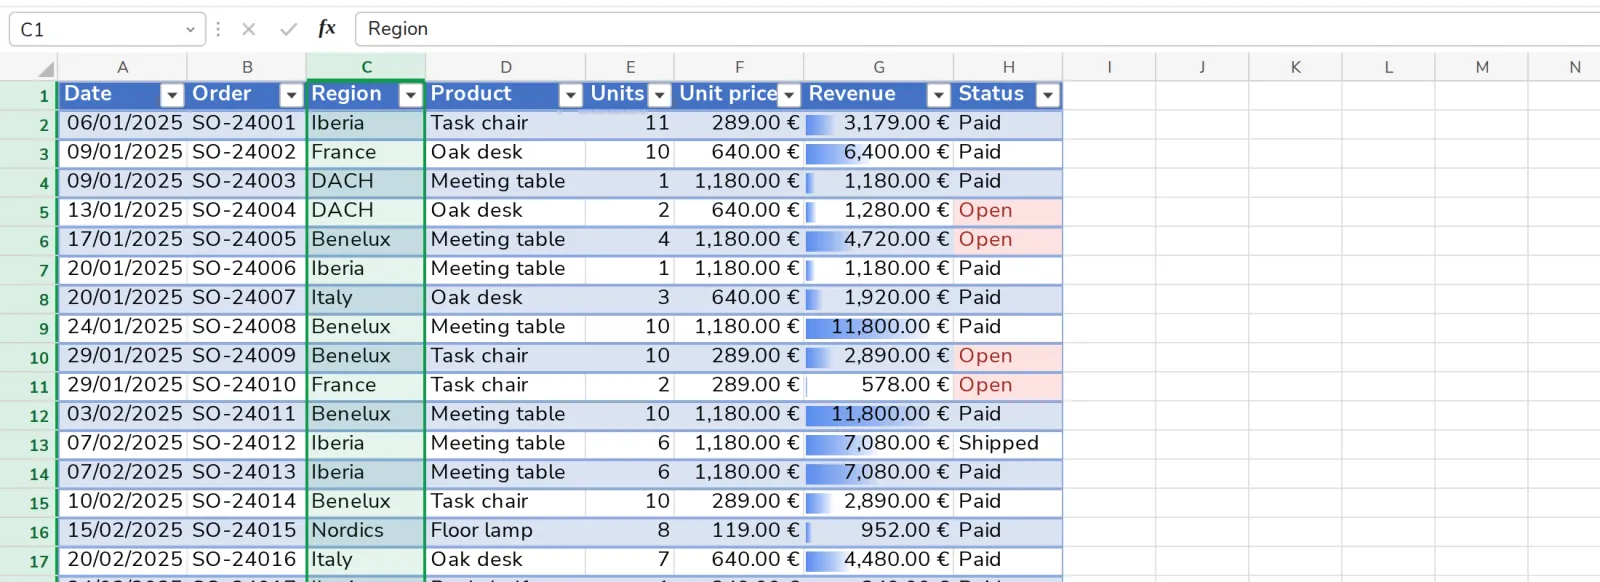
Task: Click the Open status in row 5
Action: tap(1008, 211)
